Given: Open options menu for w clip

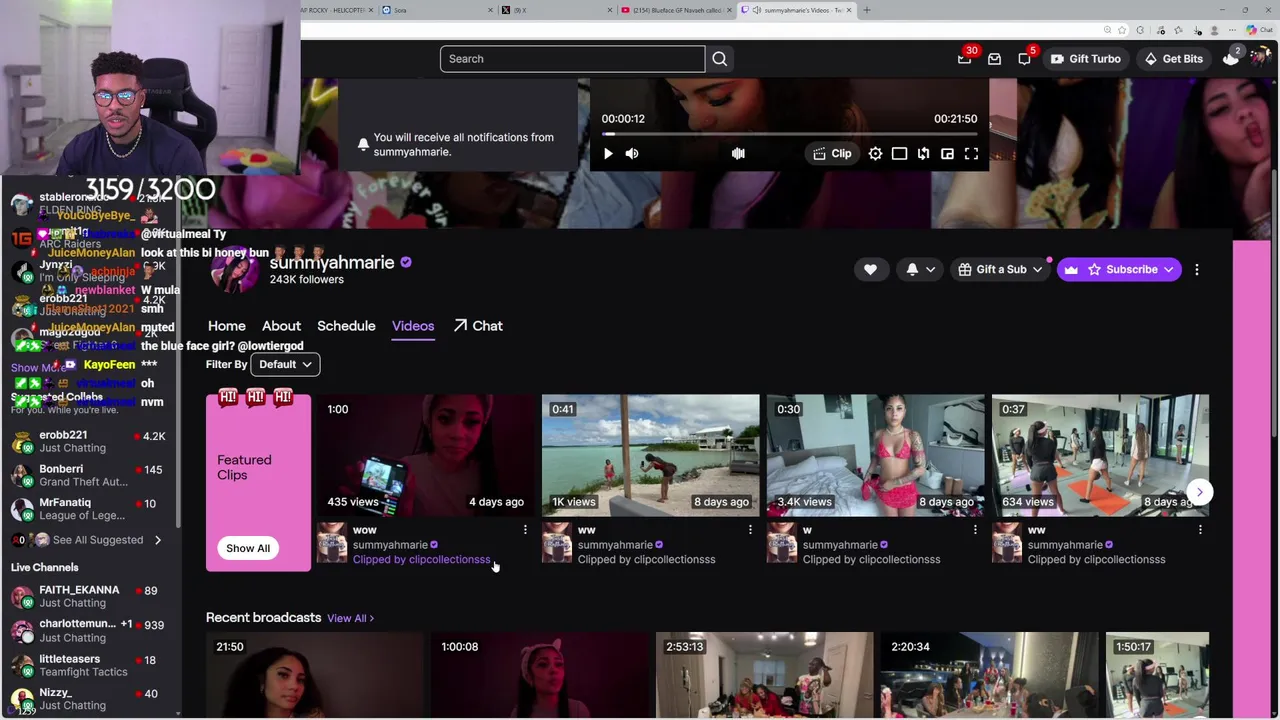Looking at the screenshot, I should [975, 530].
